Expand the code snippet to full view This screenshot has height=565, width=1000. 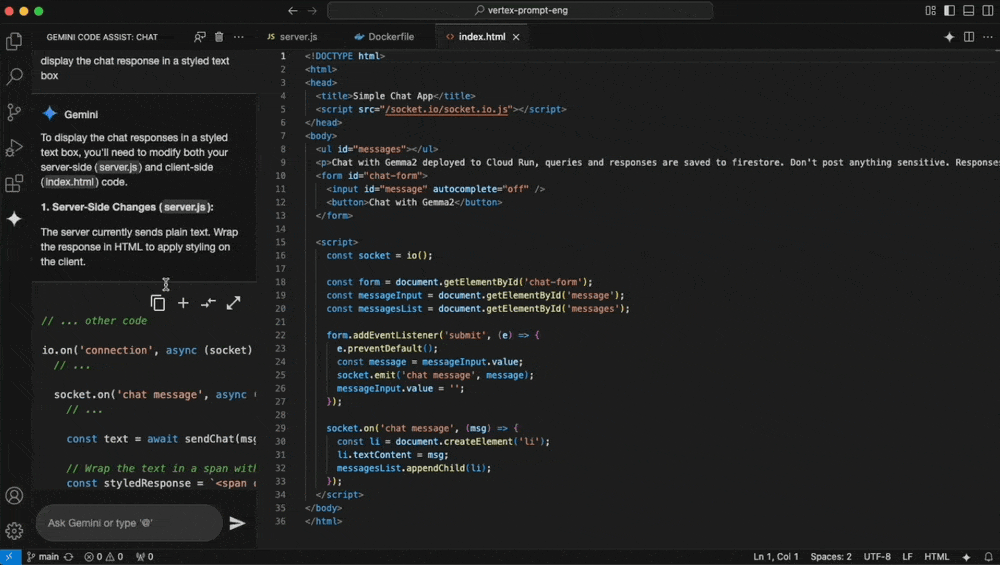tap(233, 303)
